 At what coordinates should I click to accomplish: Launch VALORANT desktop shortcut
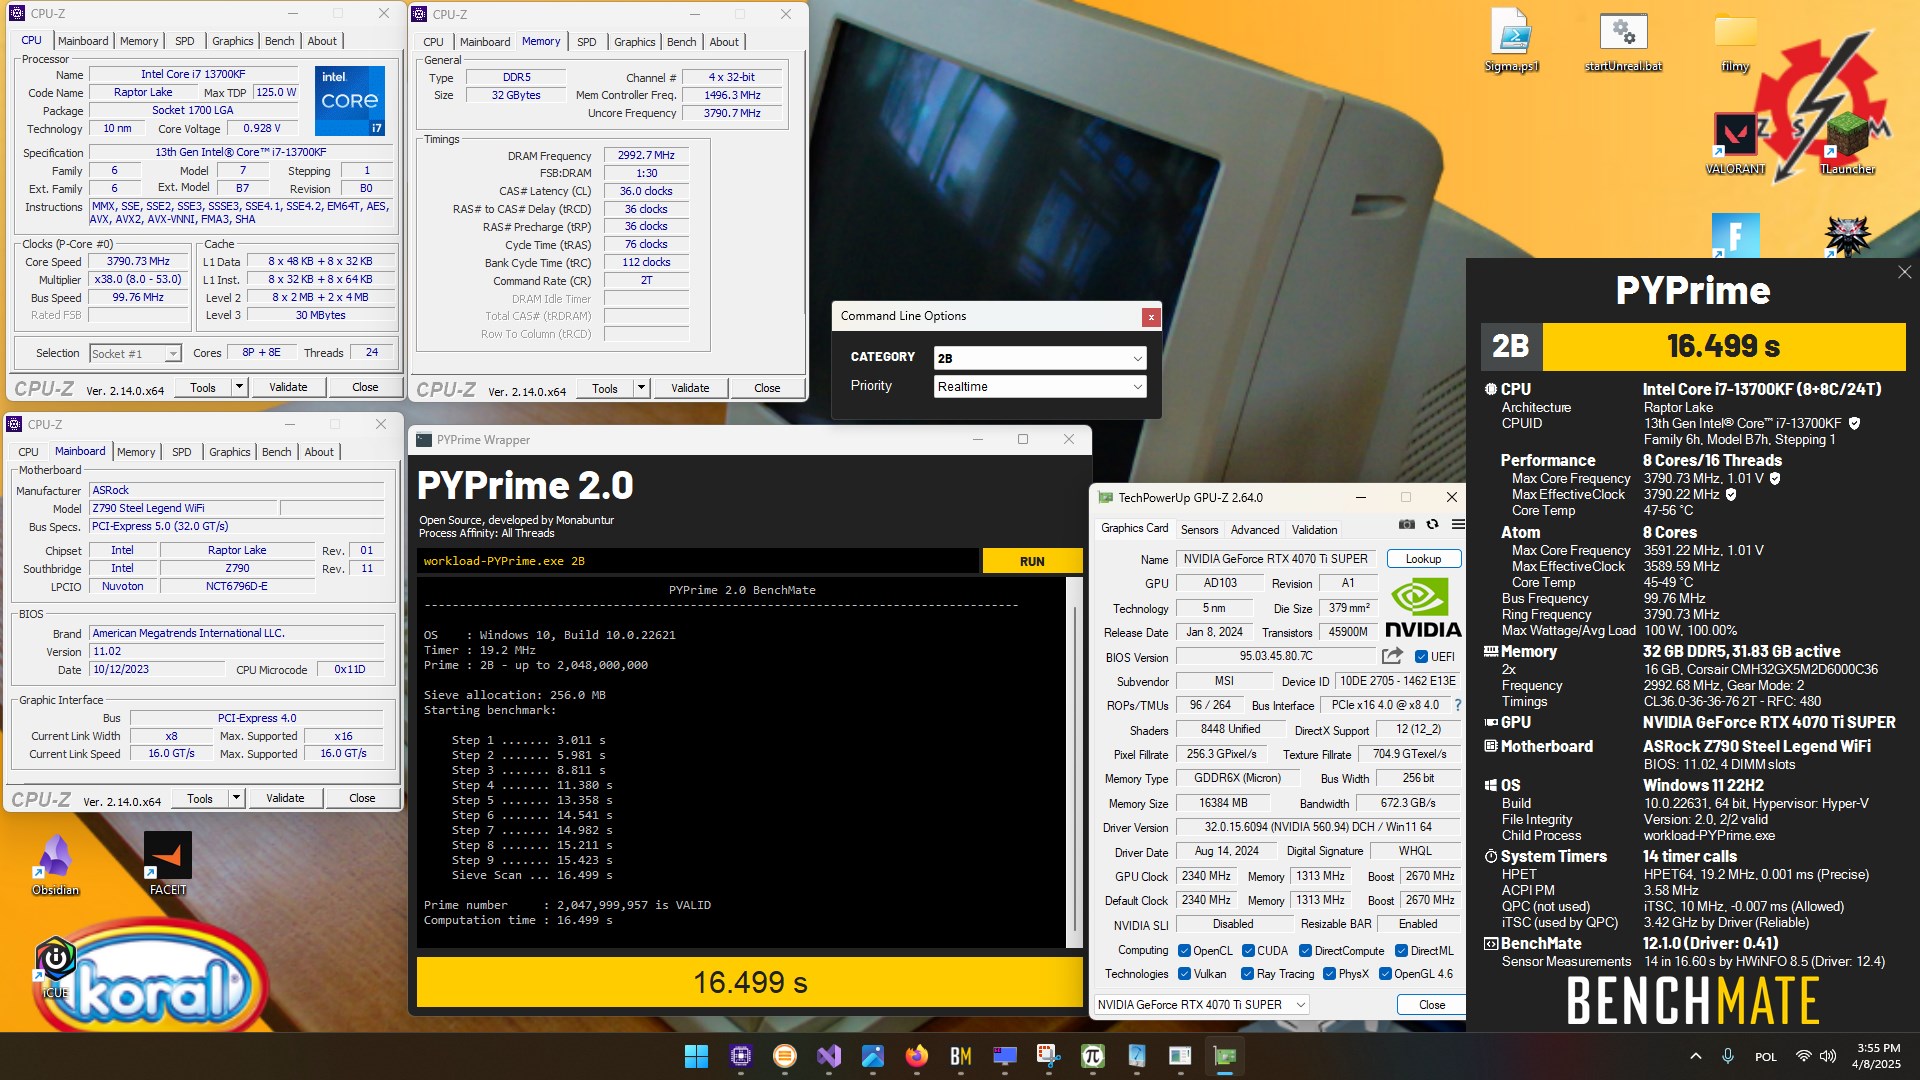[x=1735, y=144]
